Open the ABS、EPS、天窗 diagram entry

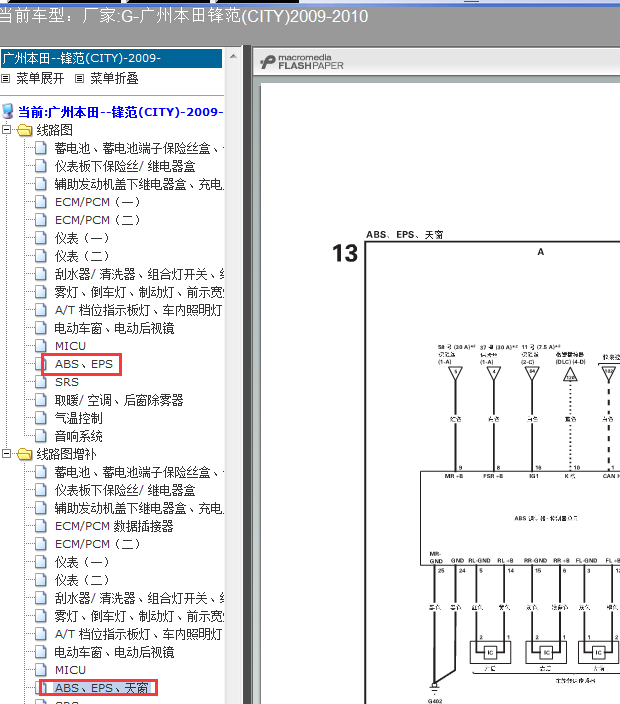(x=101, y=688)
